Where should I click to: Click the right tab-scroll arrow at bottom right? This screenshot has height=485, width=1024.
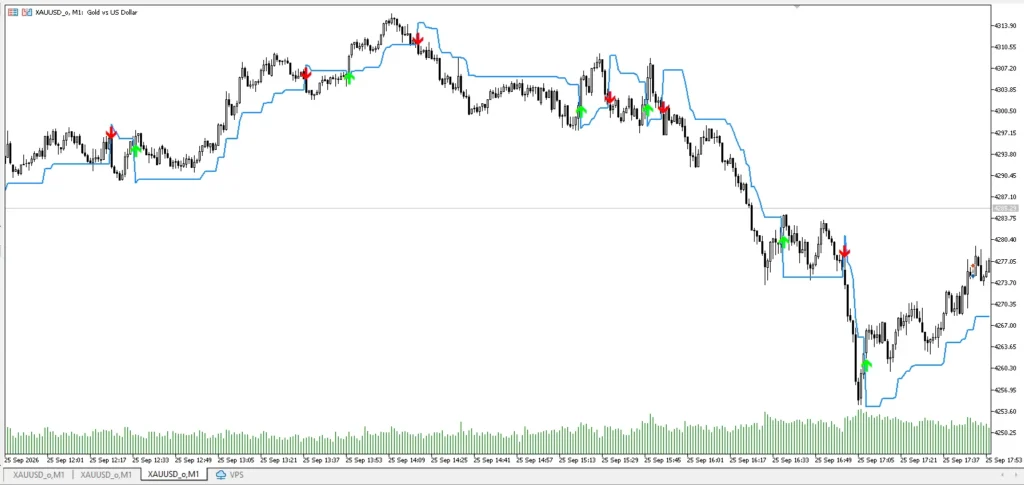click(x=1016, y=475)
